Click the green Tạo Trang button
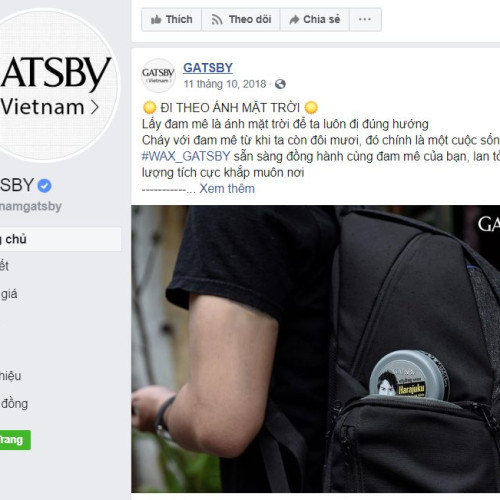 click(x=15, y=440)
